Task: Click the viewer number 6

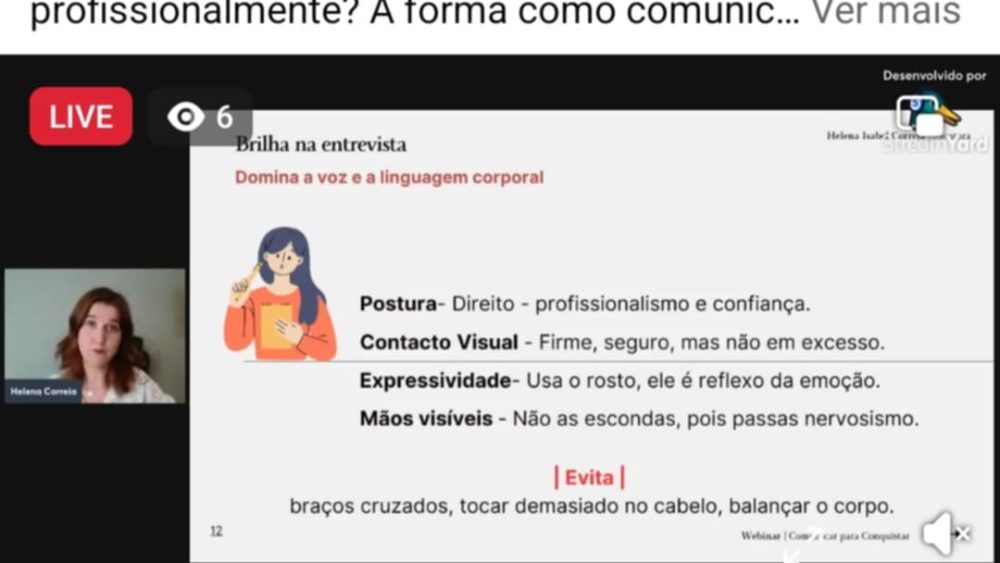Action: [224, 117]
